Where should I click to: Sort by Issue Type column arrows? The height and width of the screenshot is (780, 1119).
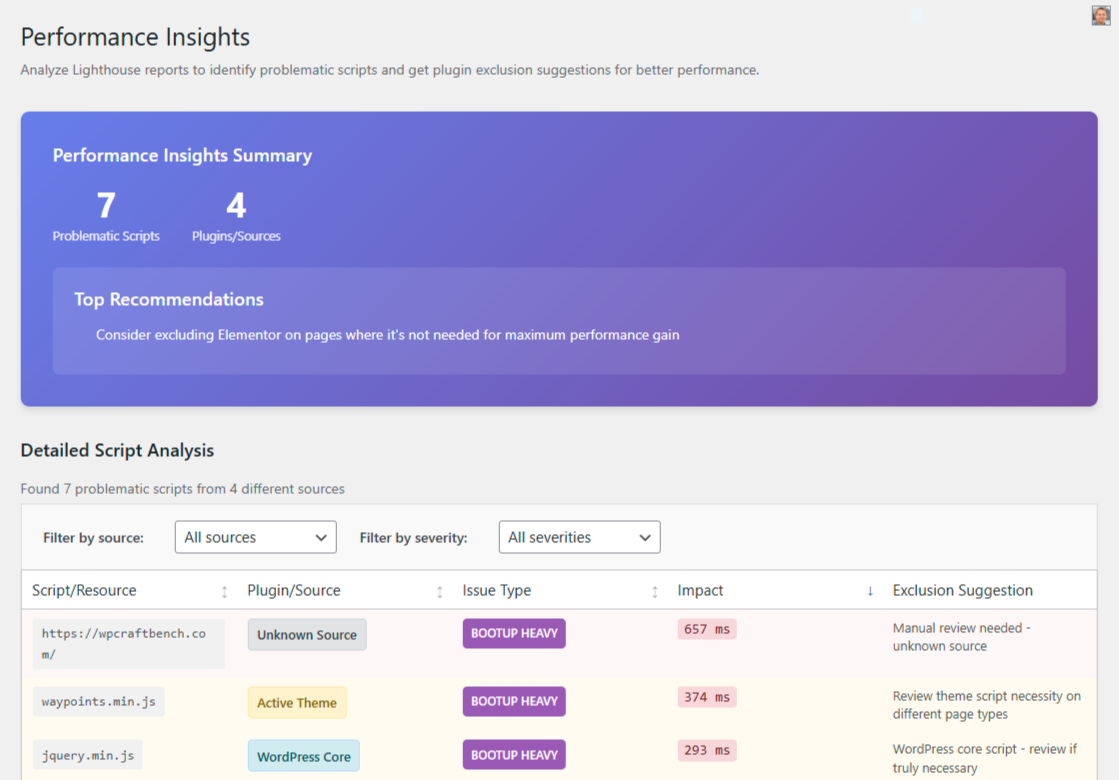(x=654, y=591)
